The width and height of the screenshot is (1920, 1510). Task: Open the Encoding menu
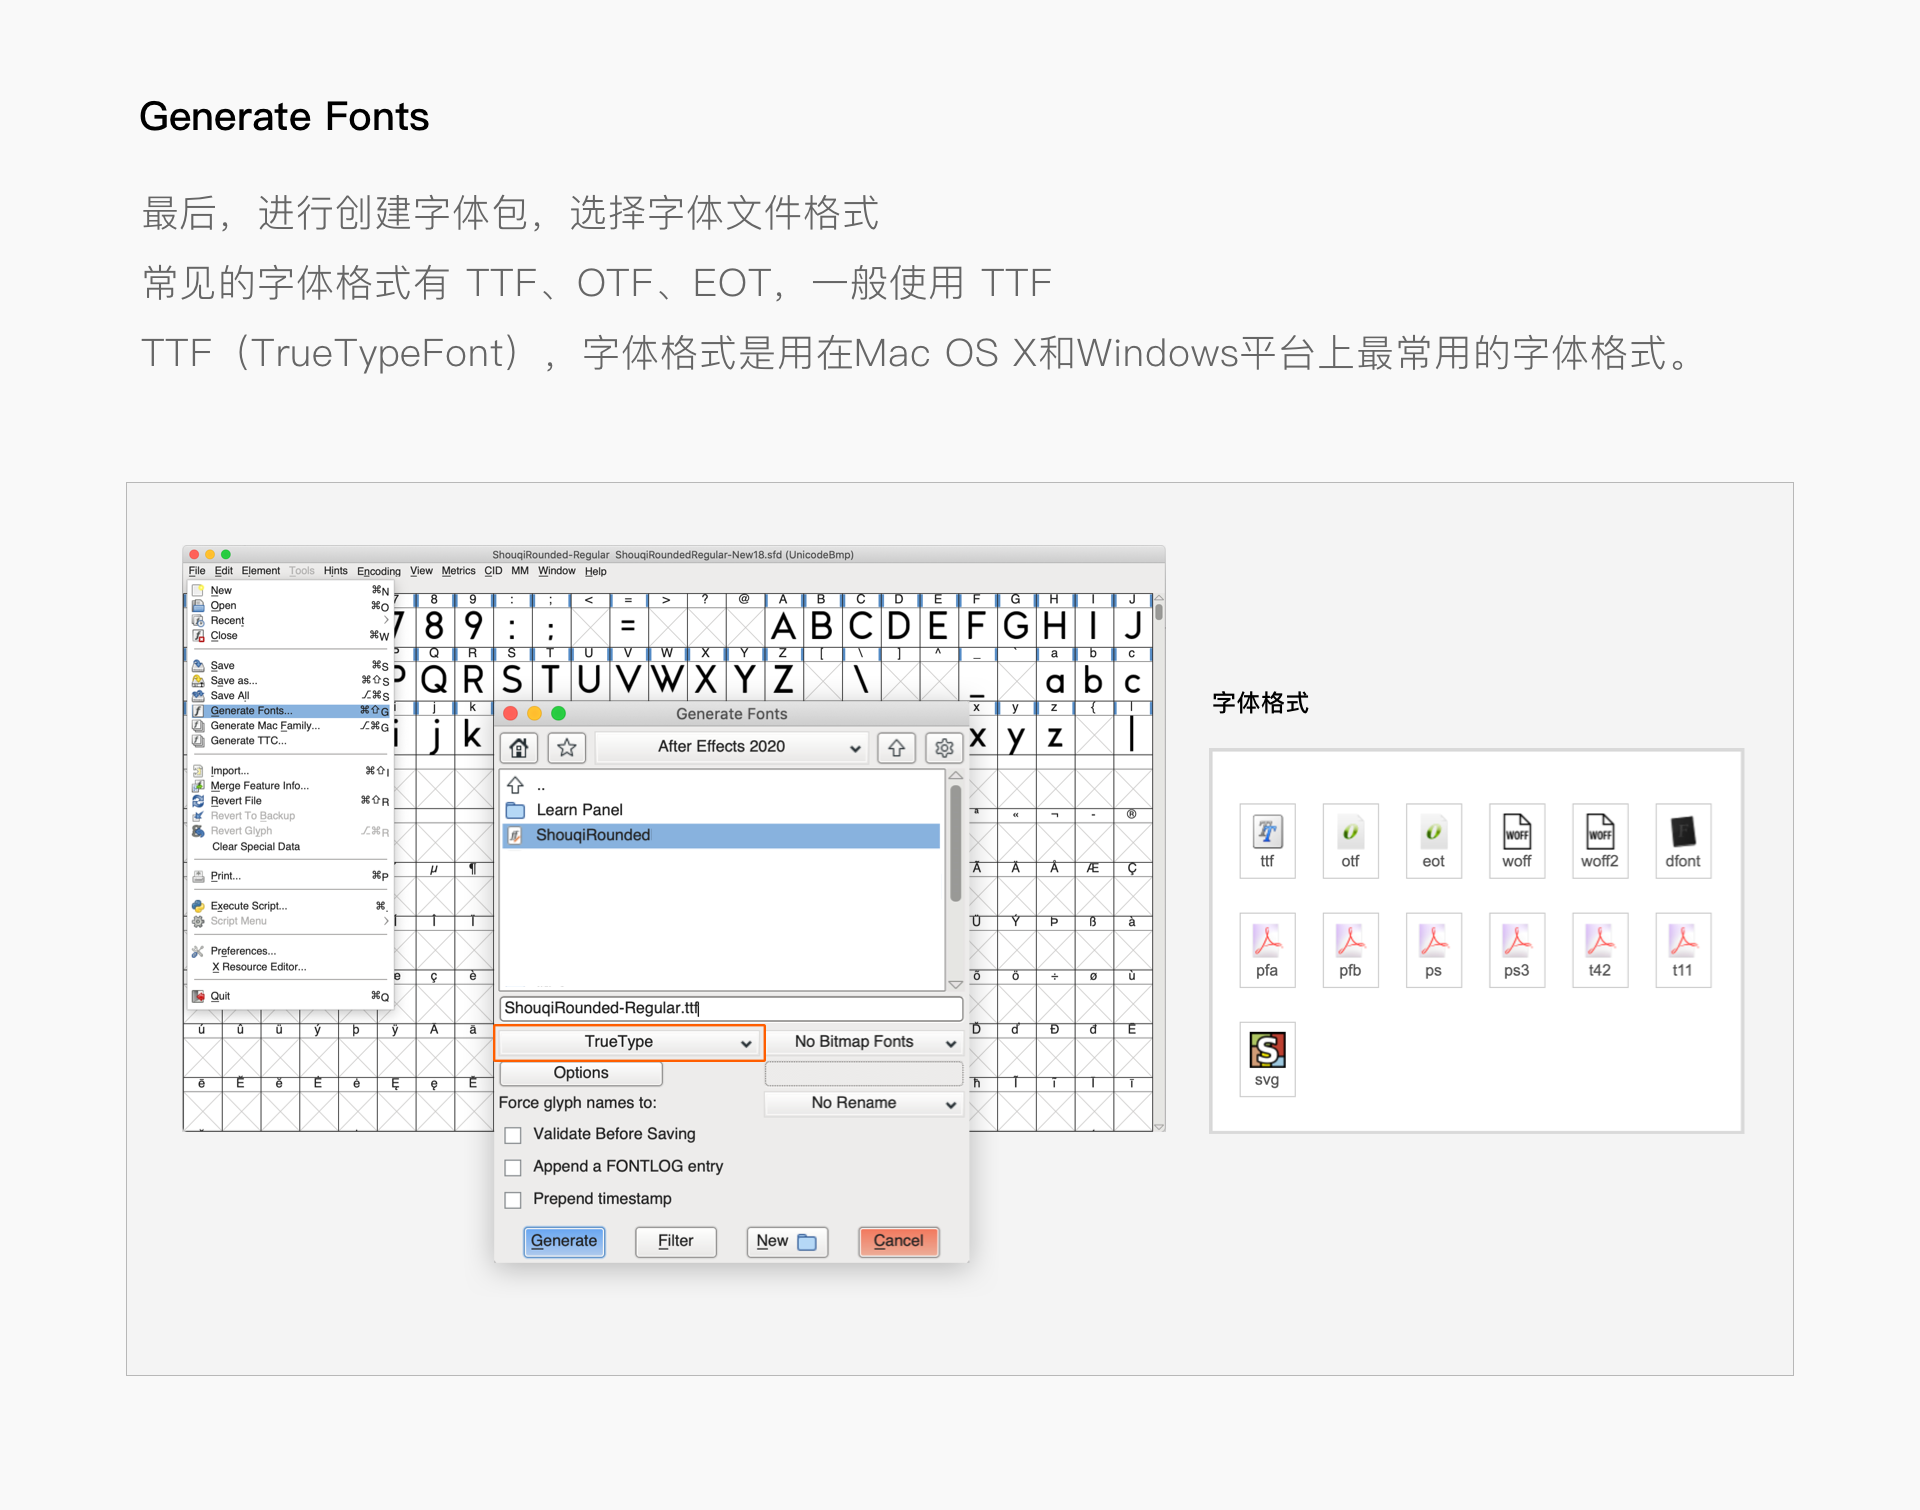click(x=378, y=571)
